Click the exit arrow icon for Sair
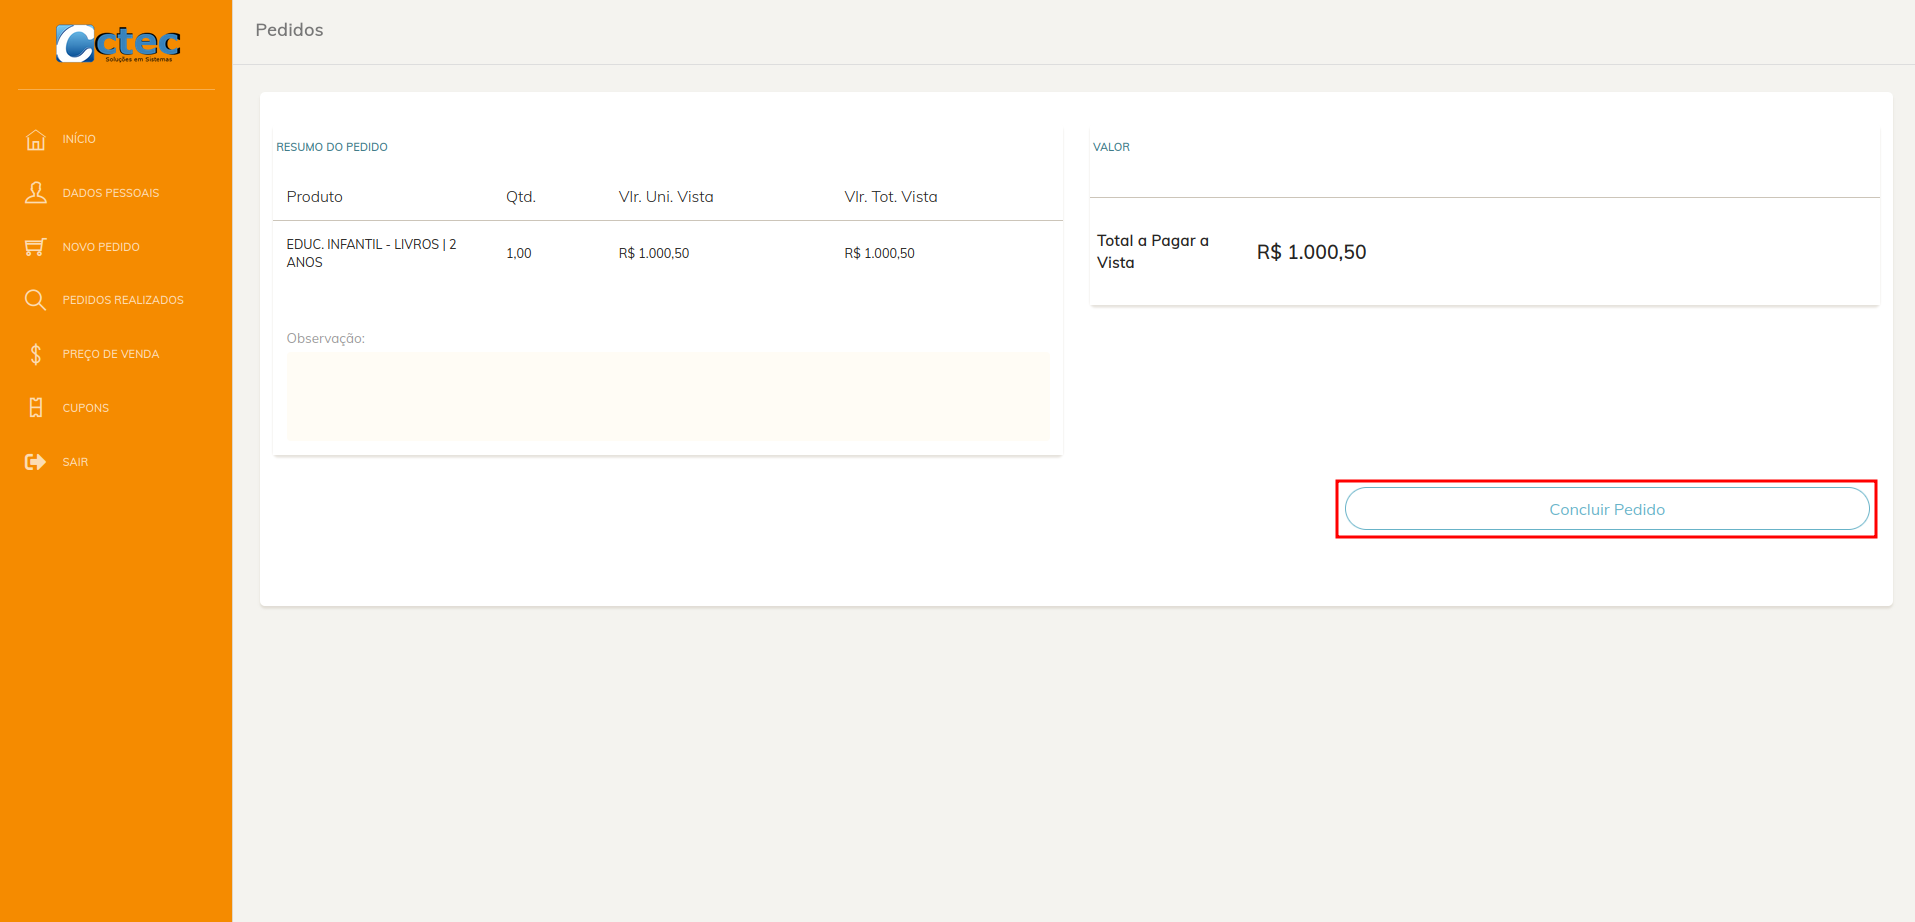Image resolution: width=1915 pixels, height=922 pixels. point(36,462)
